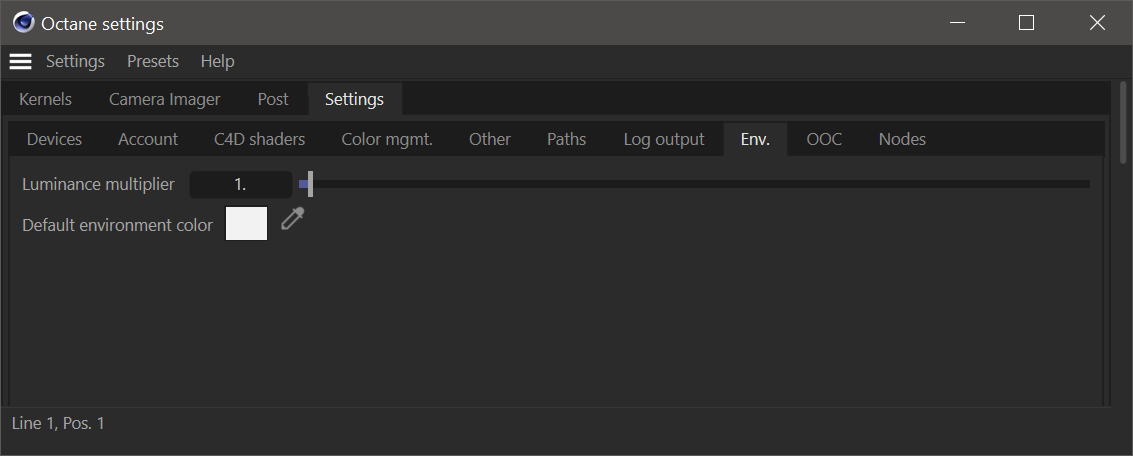Show the C4D shaders tab
Image resolution: width=1133 pixels, height=456 pixels.
[259, 140]
